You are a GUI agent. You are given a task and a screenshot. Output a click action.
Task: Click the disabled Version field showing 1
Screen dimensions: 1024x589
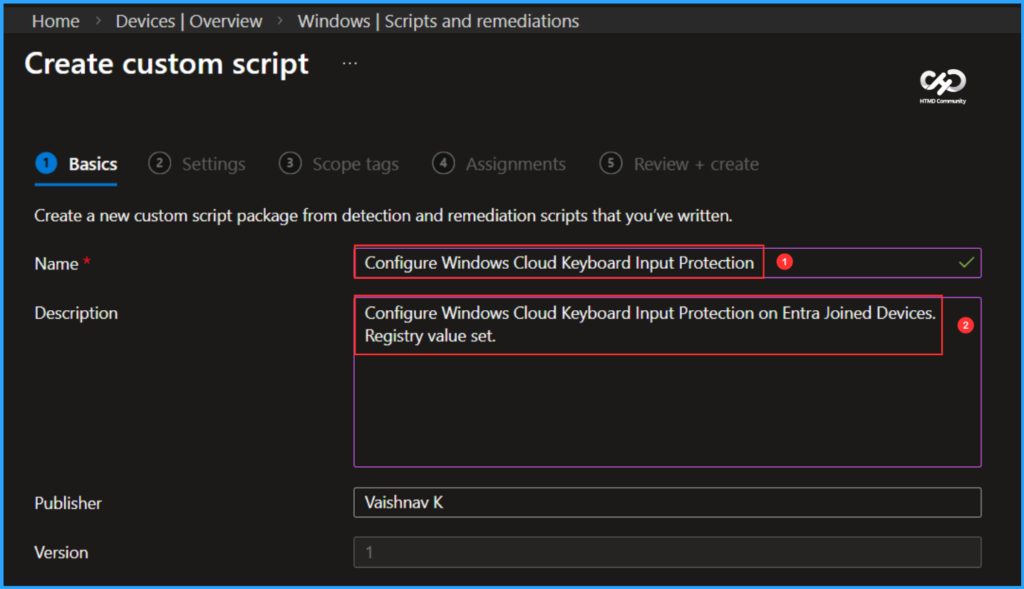point(667,552)
